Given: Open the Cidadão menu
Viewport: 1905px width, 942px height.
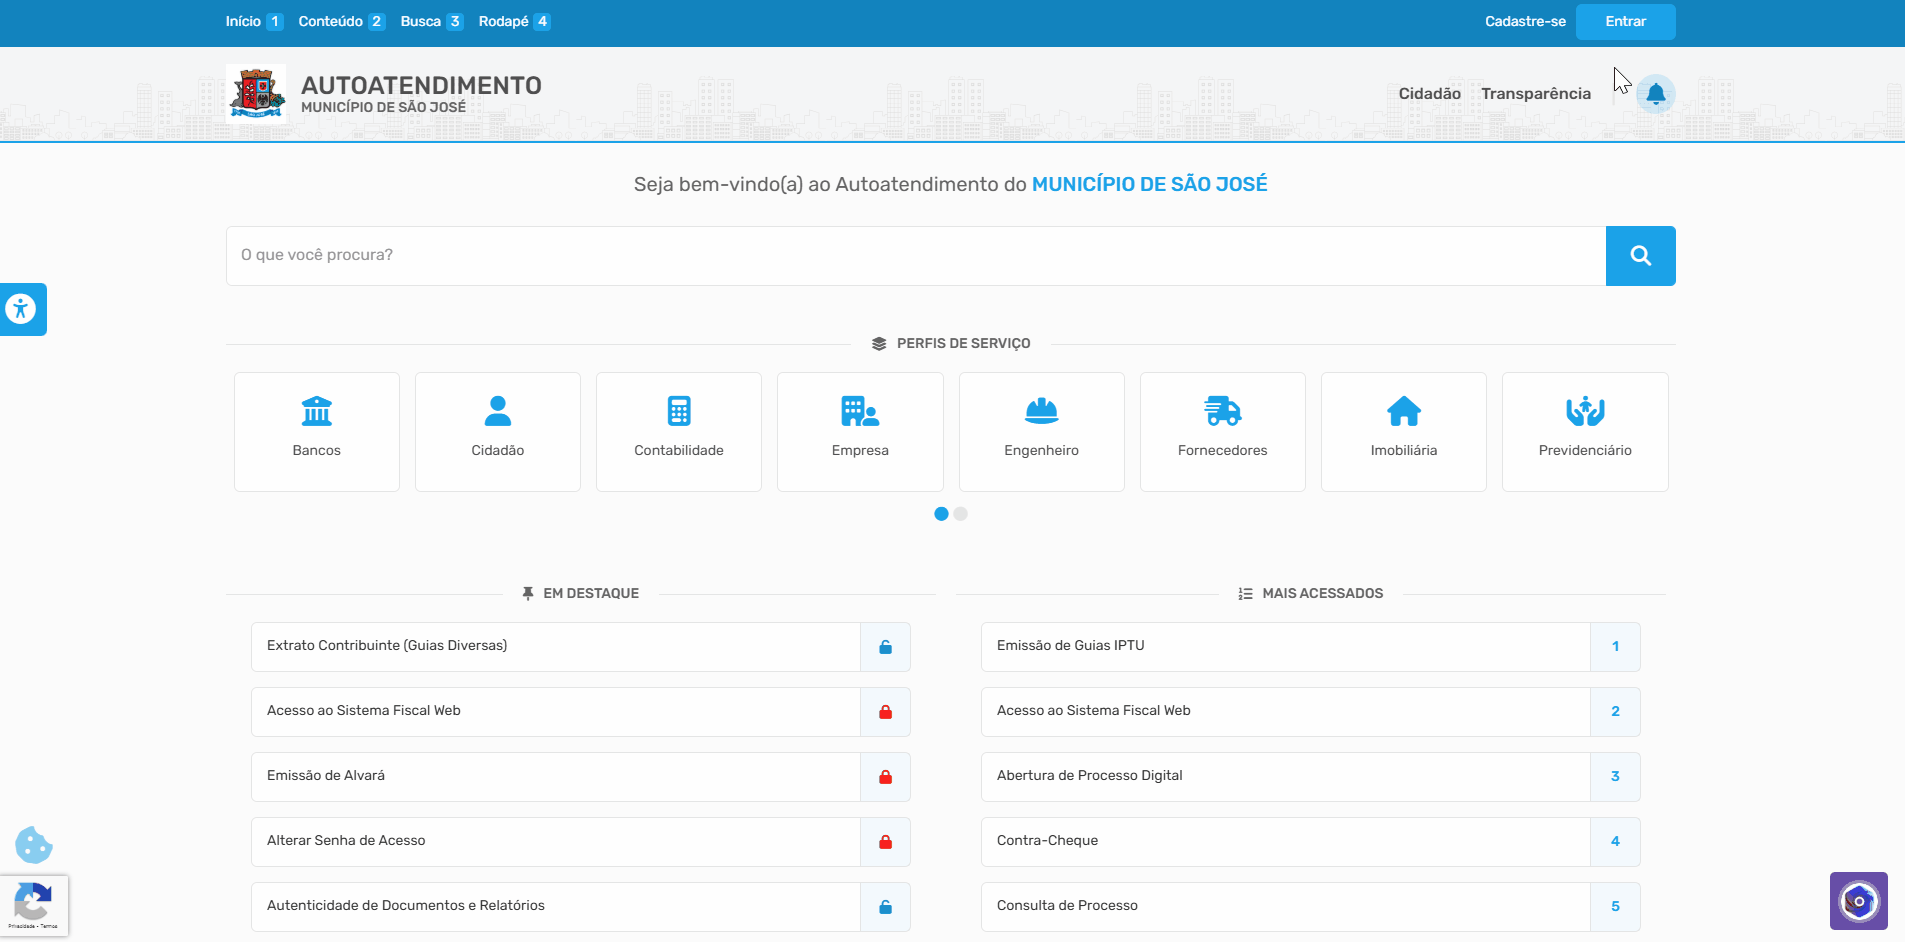Looking at the screenshot, I should (x=1429, y=94).
